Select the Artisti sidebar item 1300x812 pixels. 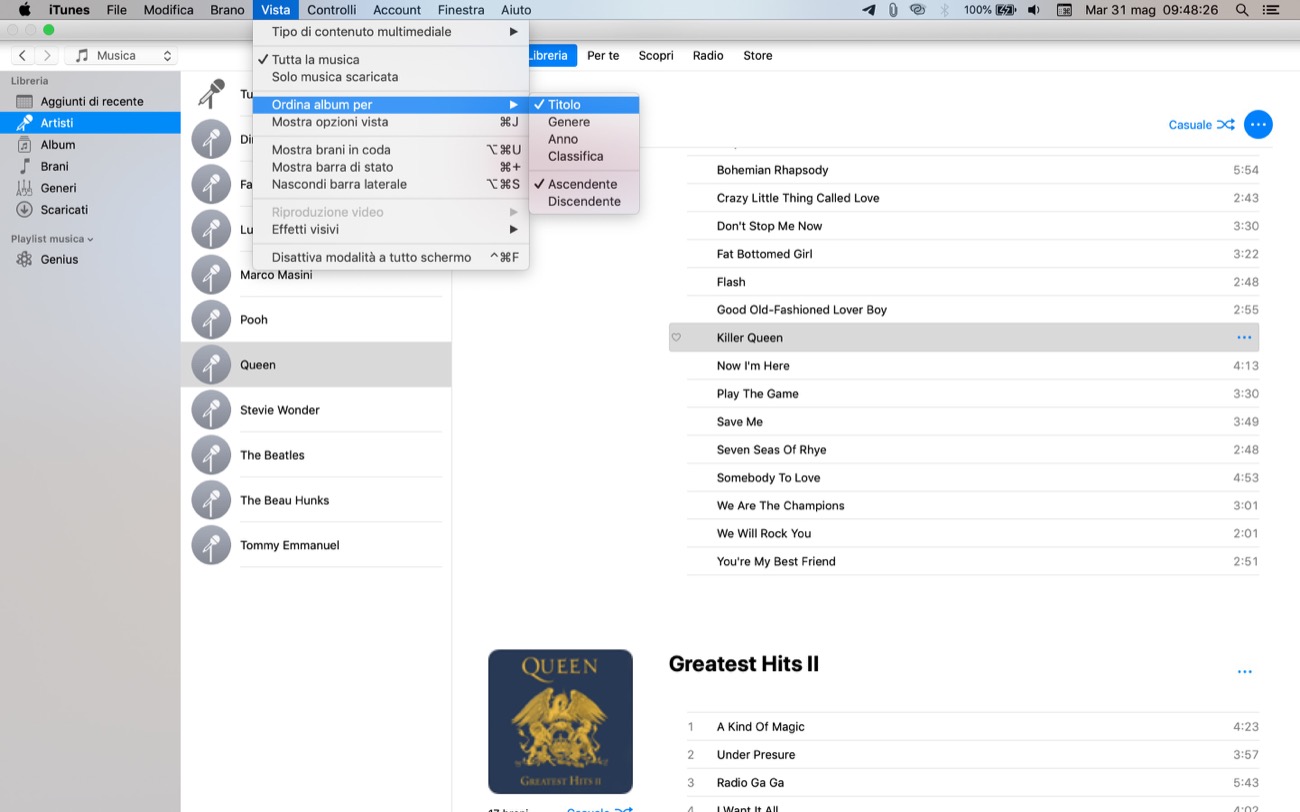[x=90, y=123]
